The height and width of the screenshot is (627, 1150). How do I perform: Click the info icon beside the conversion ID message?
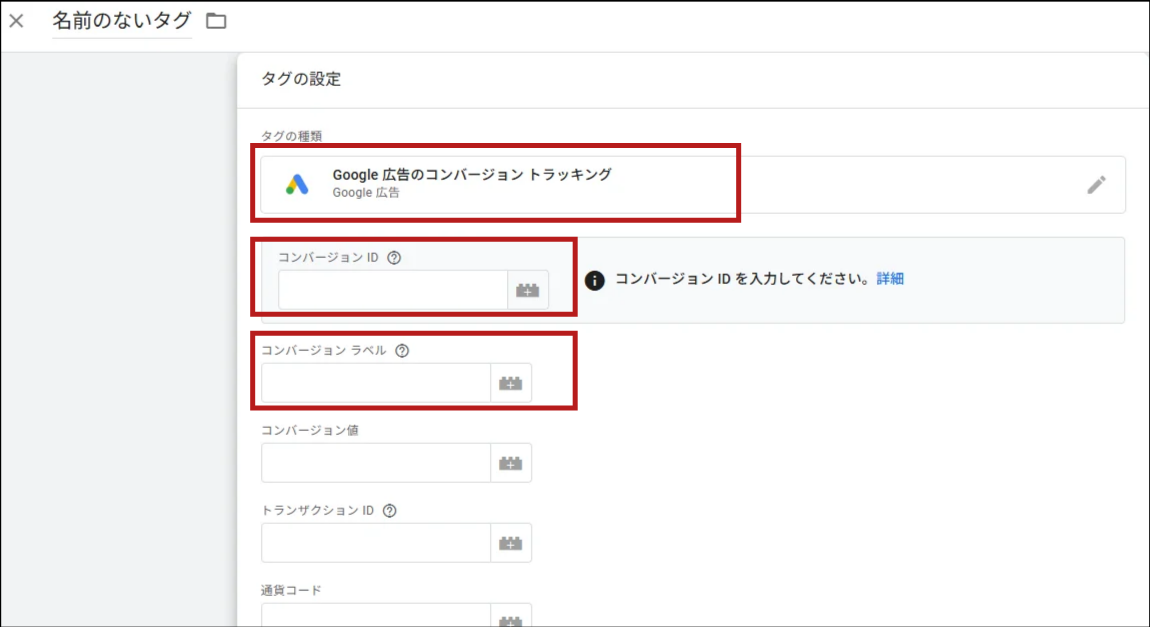(x=594, y=280)
